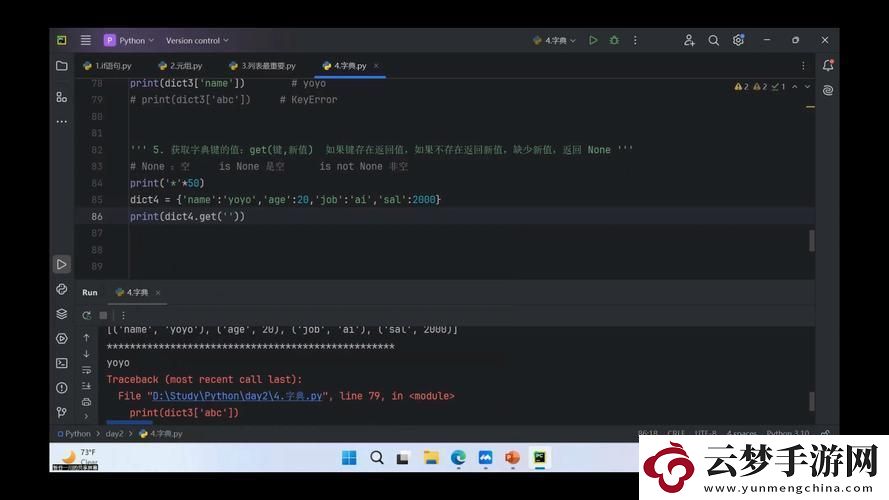The height and width of the screenshot is (500, 889).
Task: Open the AI assistant spiral icon
Action: [828, 90]
